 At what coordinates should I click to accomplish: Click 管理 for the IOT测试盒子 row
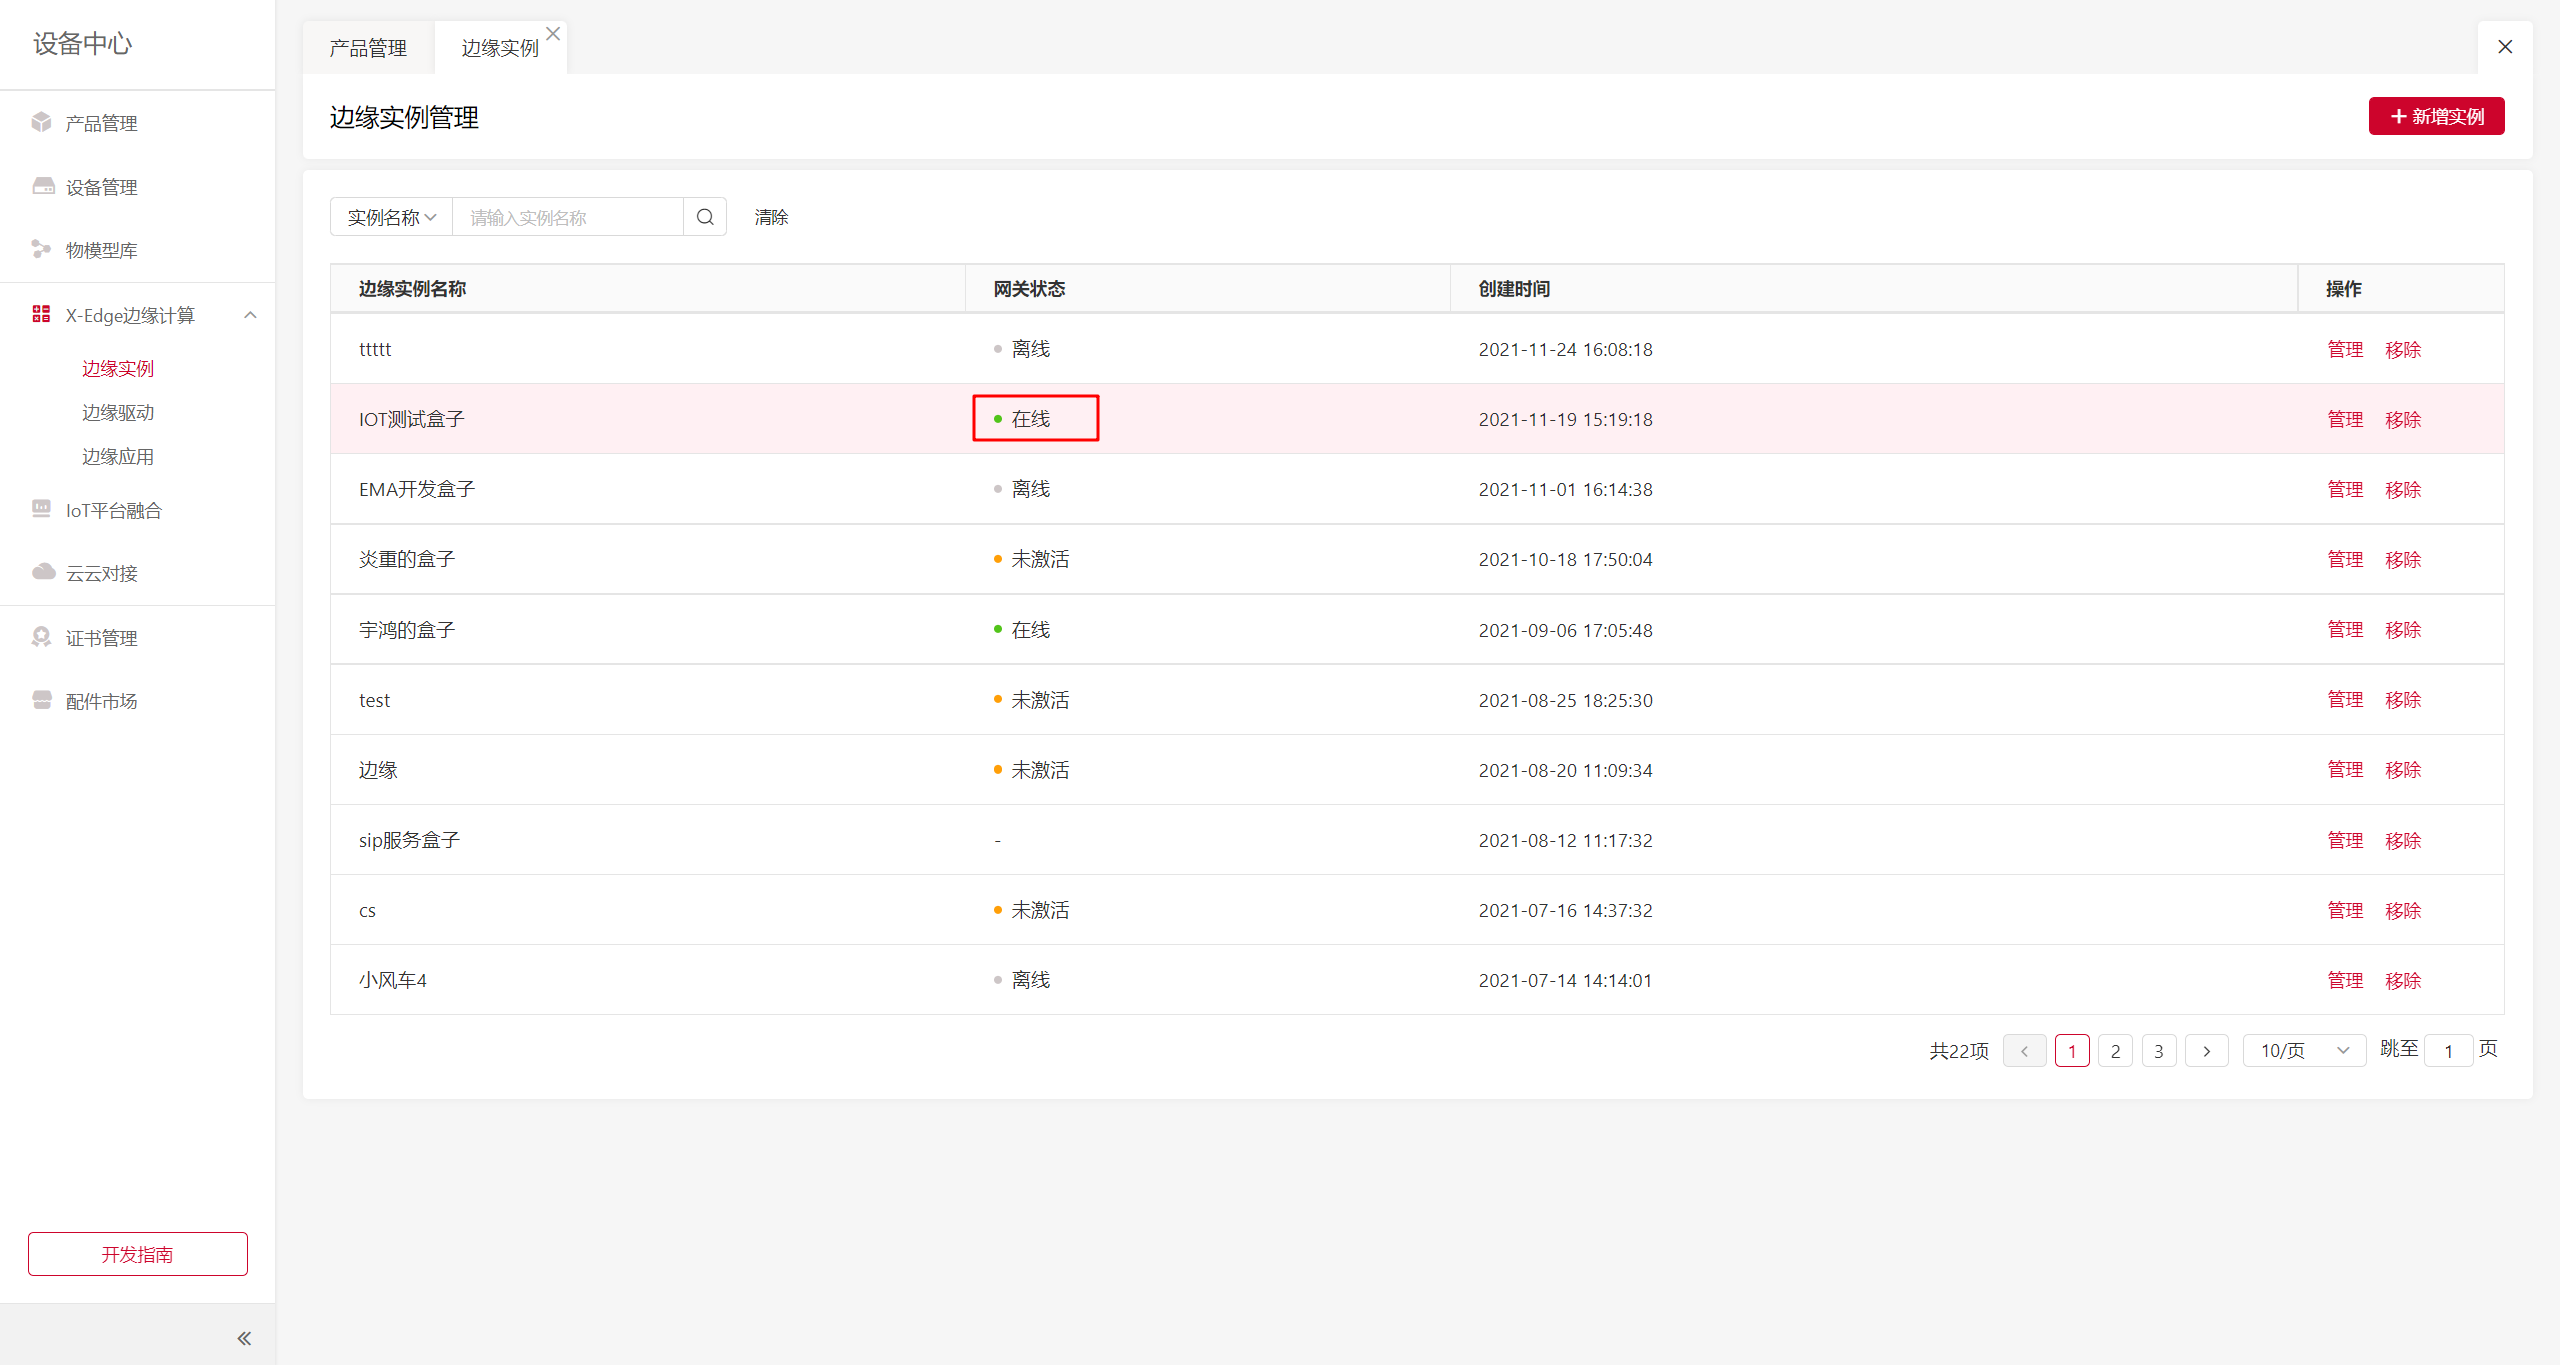[x=2344, y=419]
